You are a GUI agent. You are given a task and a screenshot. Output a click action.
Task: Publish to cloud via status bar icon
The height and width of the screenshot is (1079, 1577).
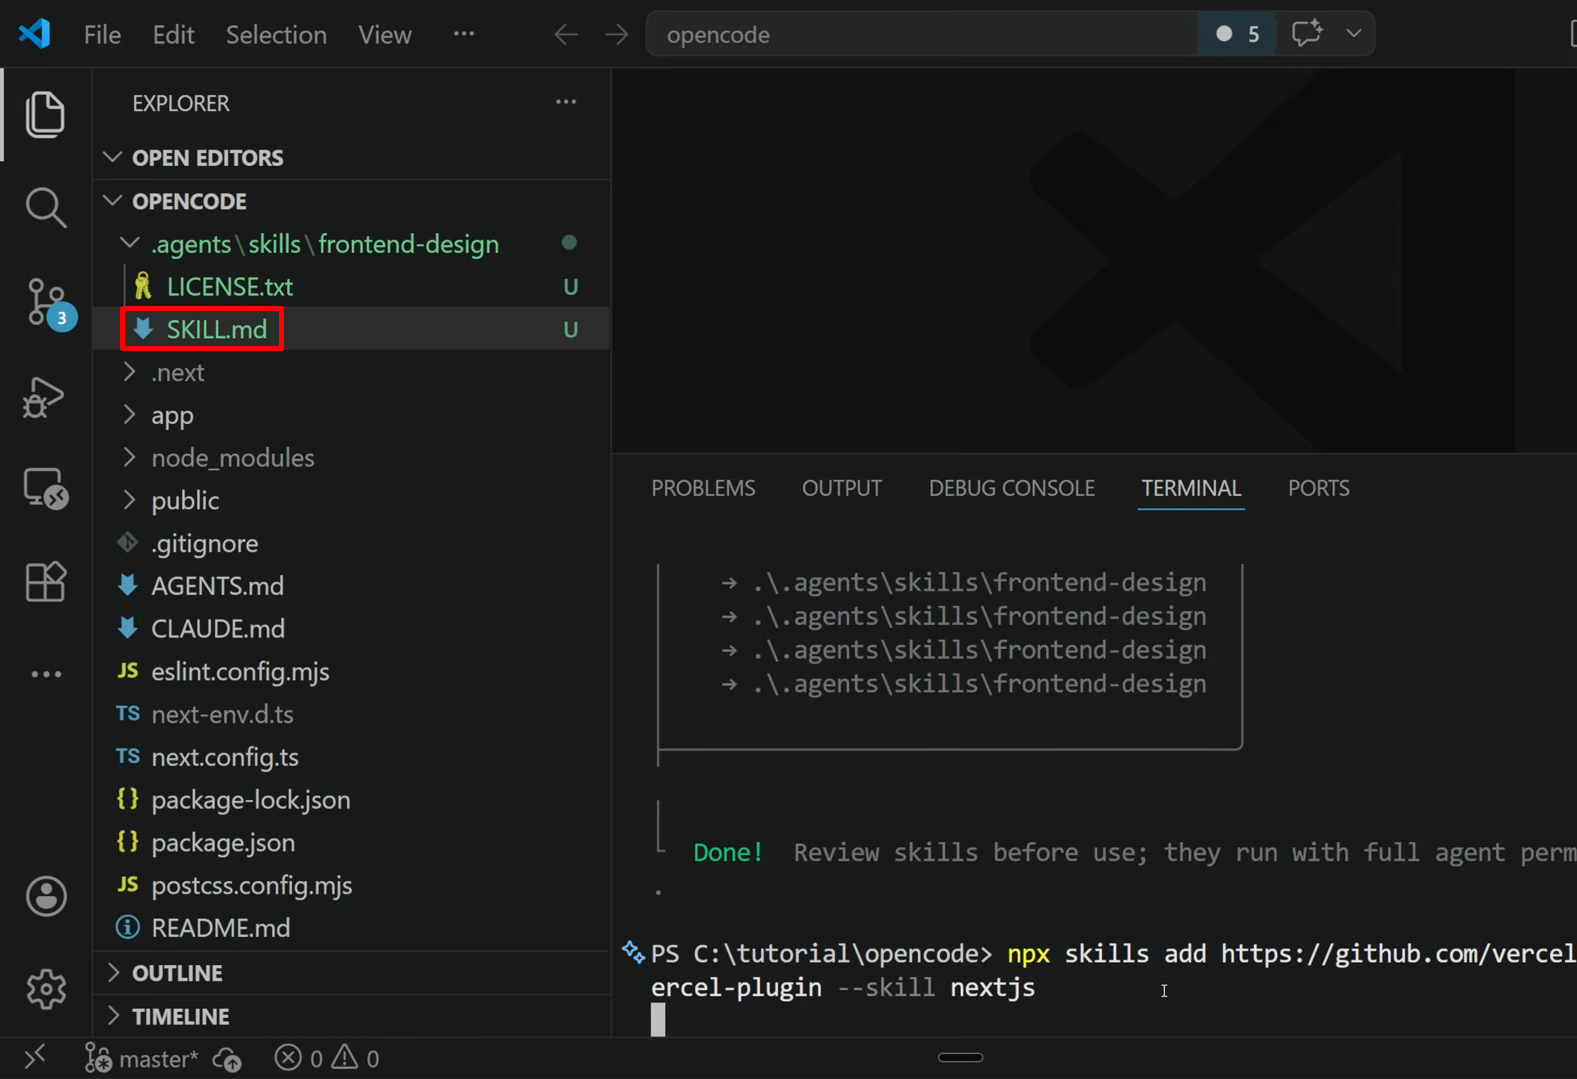227,1058
